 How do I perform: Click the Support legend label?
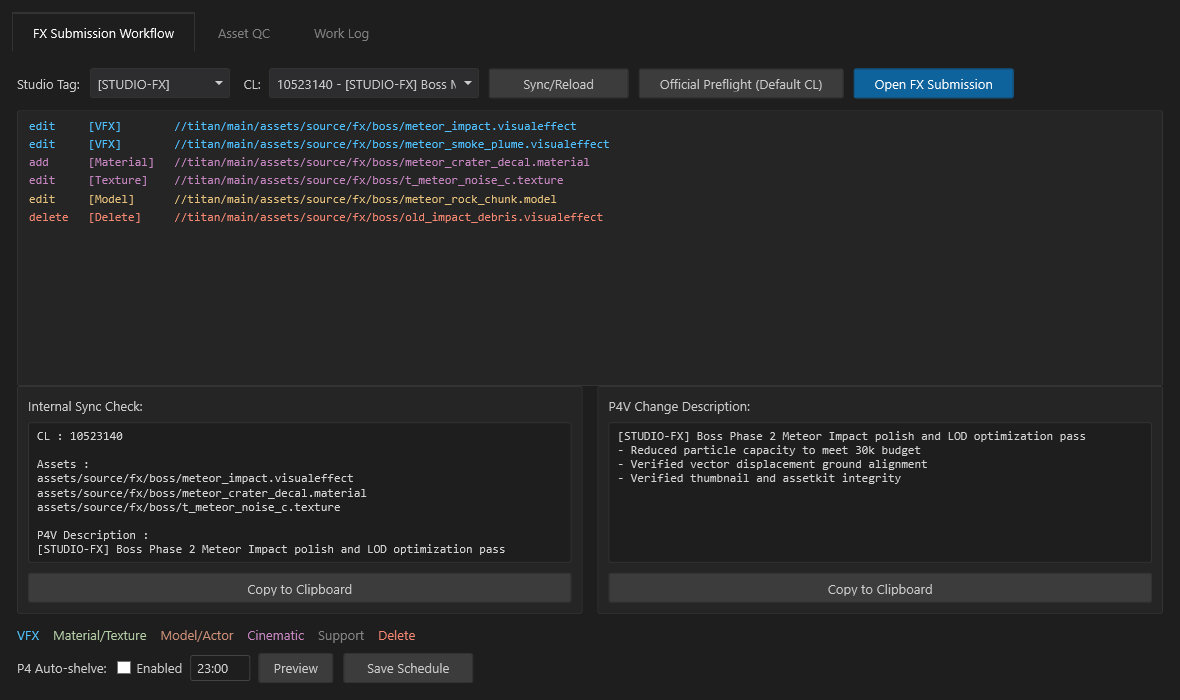pos(341,635)
